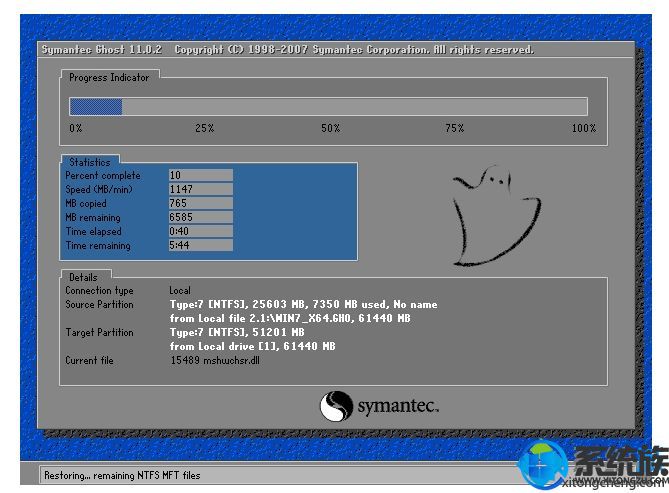
Task: Click the "MB remaining" label
Action: pyautogui.click(x=93, y=218)
